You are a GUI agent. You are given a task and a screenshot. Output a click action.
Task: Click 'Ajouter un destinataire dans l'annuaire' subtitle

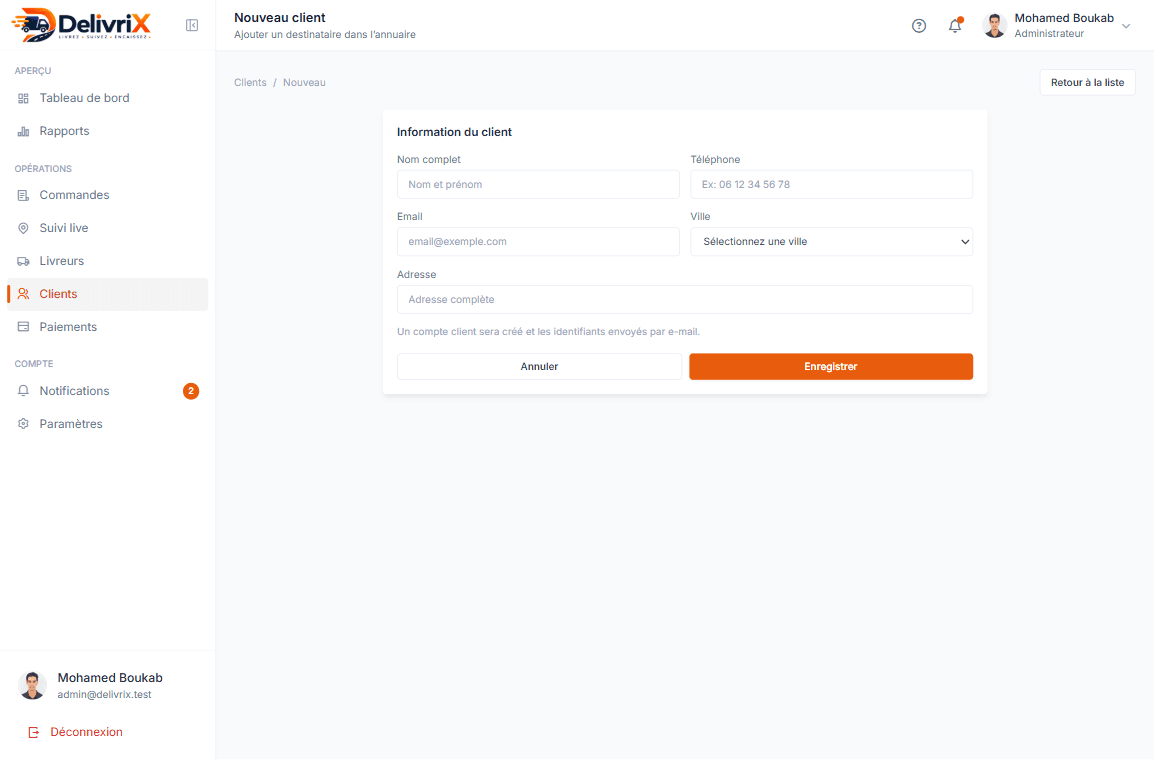coord(325,35)
